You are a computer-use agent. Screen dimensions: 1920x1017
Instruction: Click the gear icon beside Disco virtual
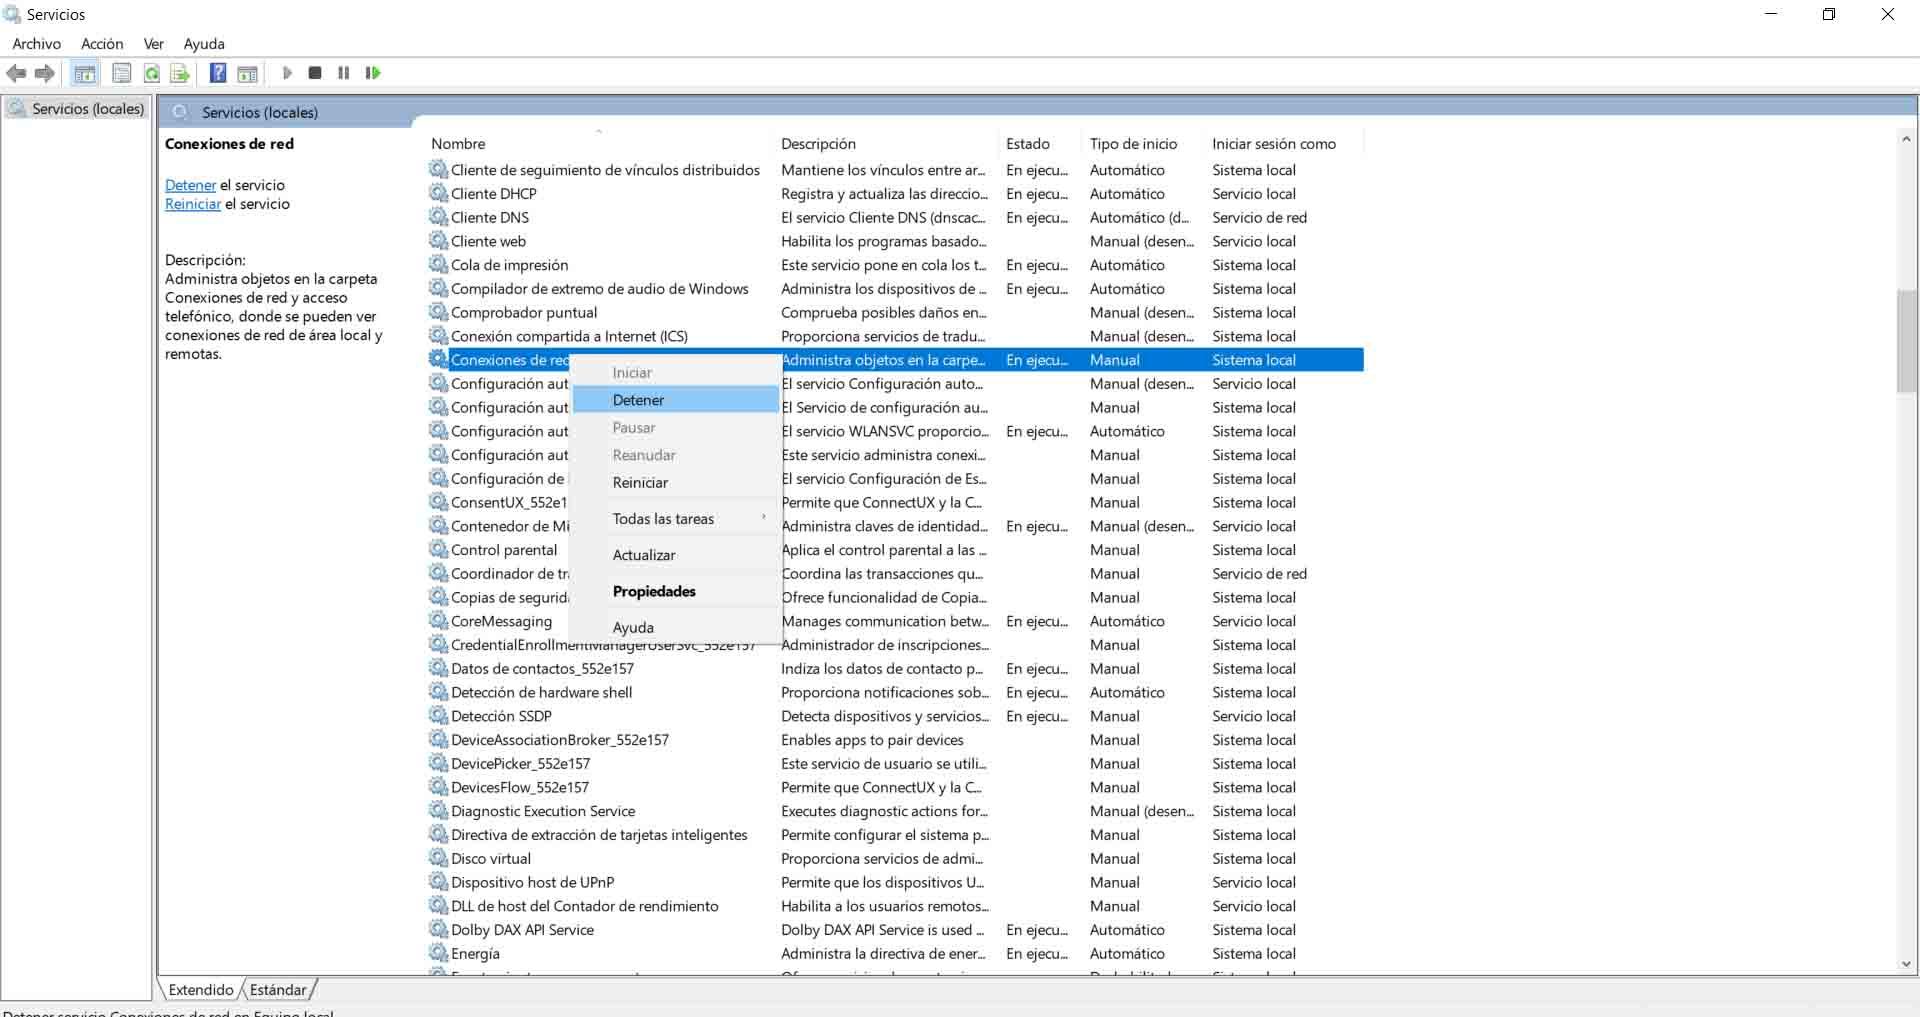(438, 858)
